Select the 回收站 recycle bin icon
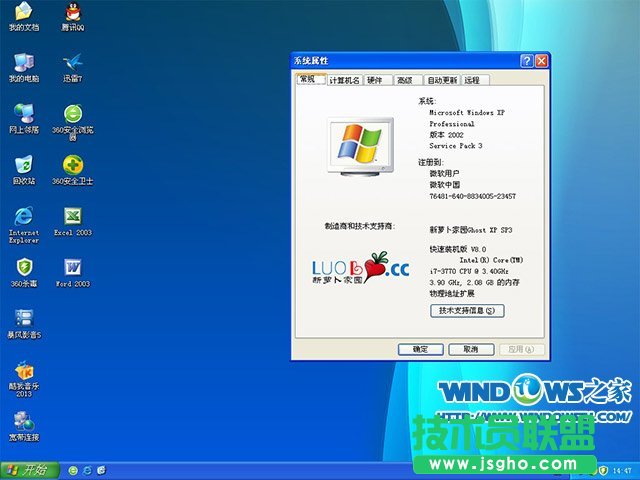 (22, 165)
